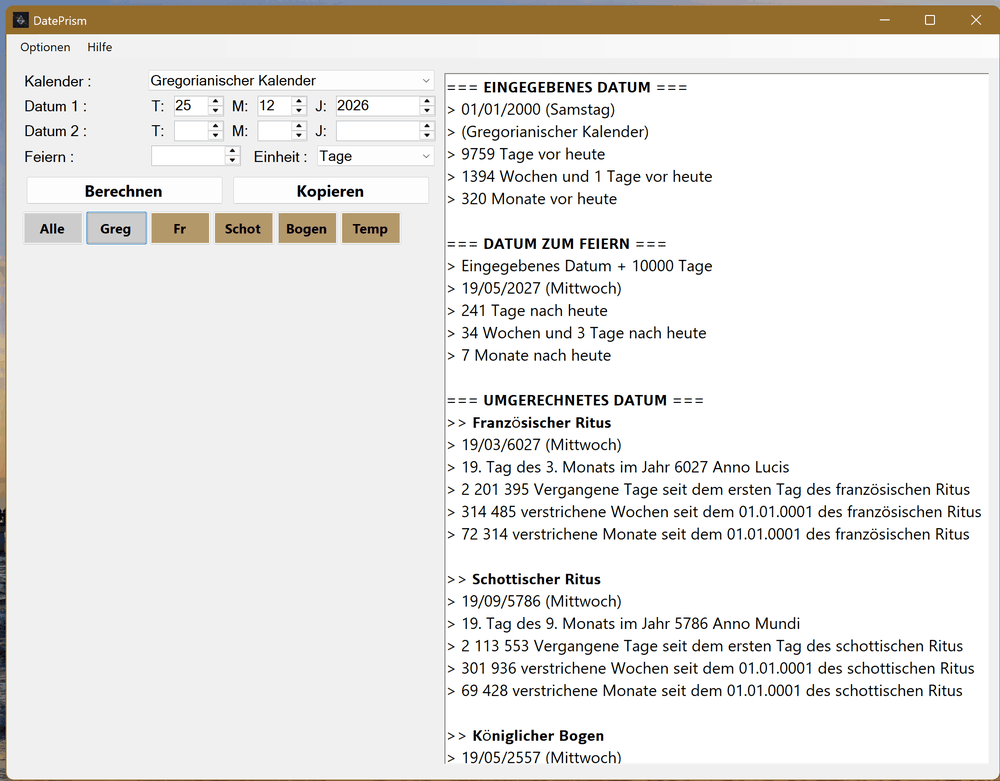This screenshot has width=1000, height=781.
Task: Decrease the Datum 2 month value
Action: click(299, 135)
